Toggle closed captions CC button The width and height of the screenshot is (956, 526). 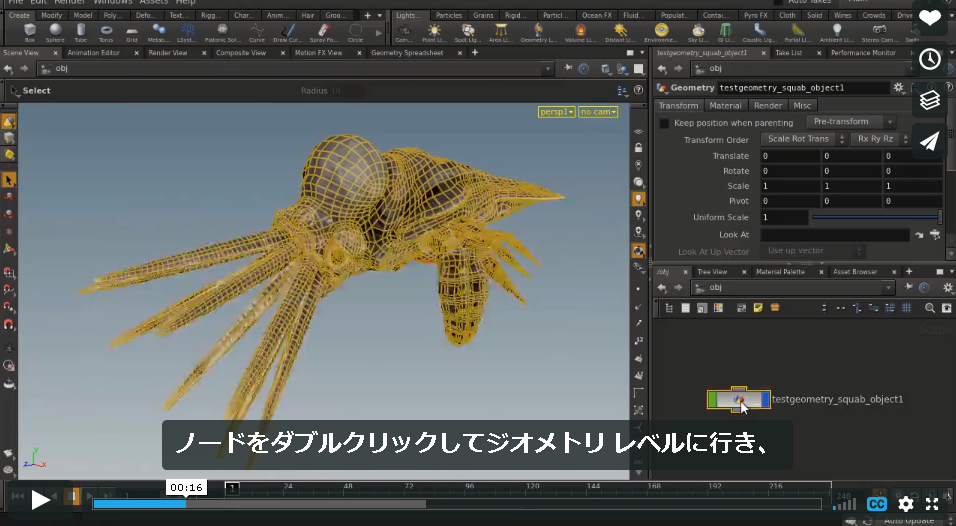click(877, 504)
